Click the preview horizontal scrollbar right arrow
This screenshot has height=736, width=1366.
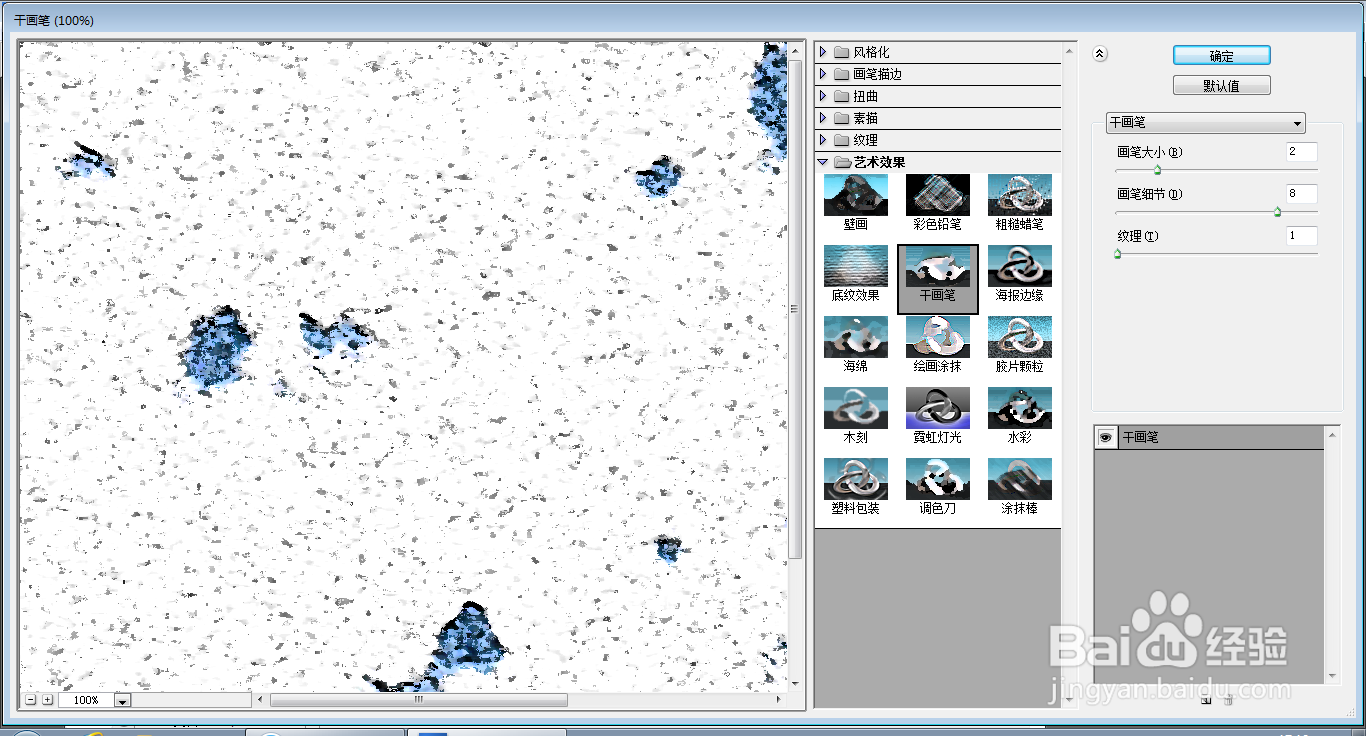click(780, 700)
